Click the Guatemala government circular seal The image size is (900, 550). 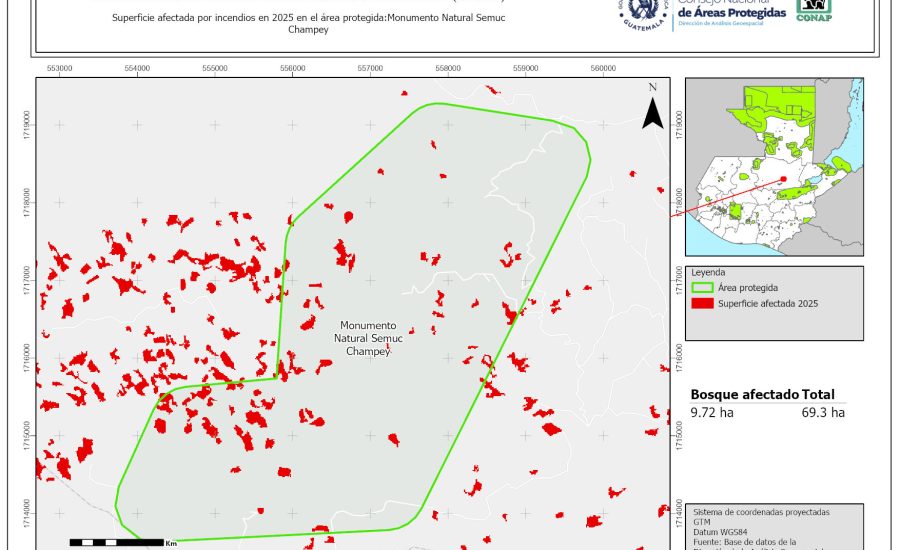(643, 12)
